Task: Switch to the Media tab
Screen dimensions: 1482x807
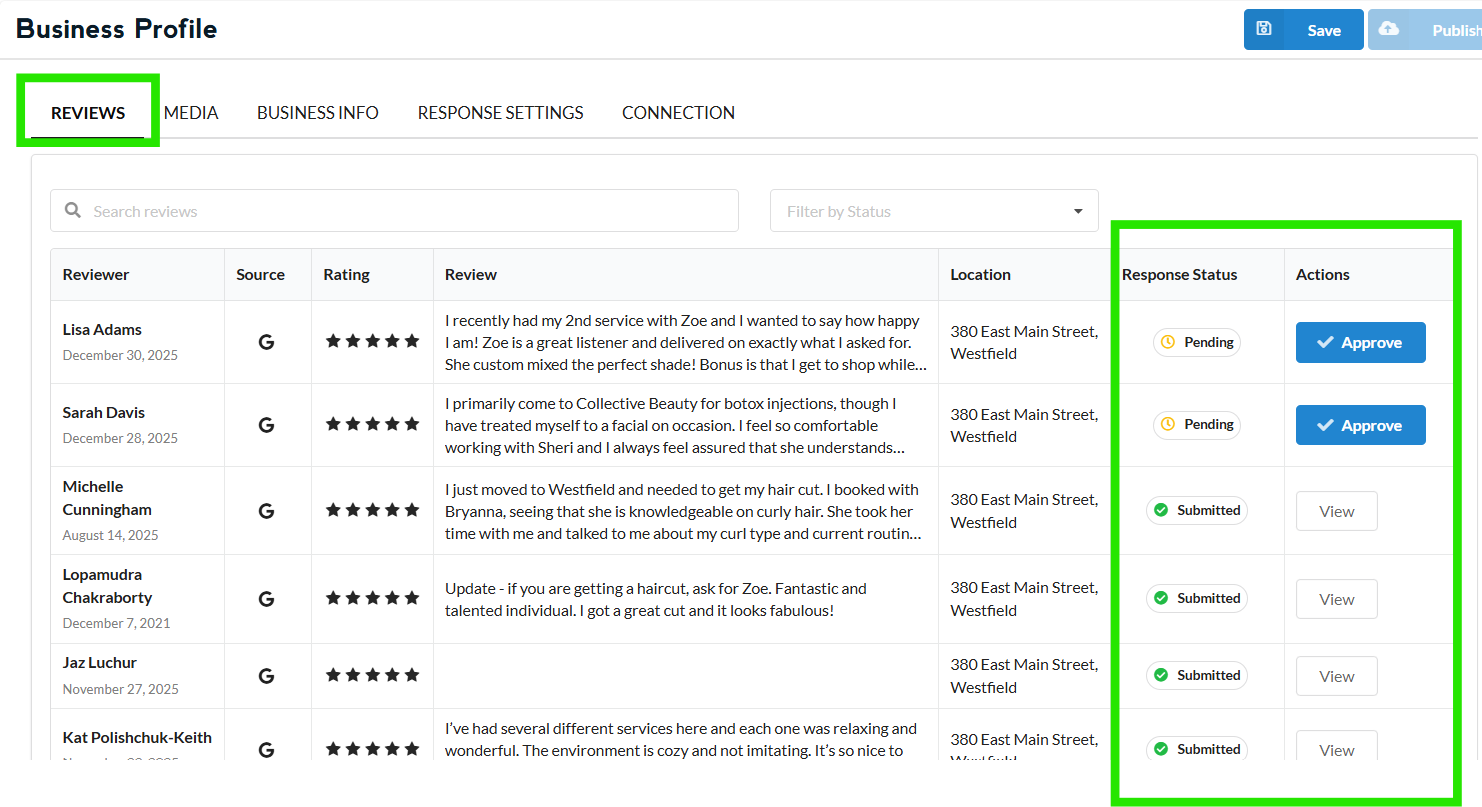Action: click(x=191, y=113)
